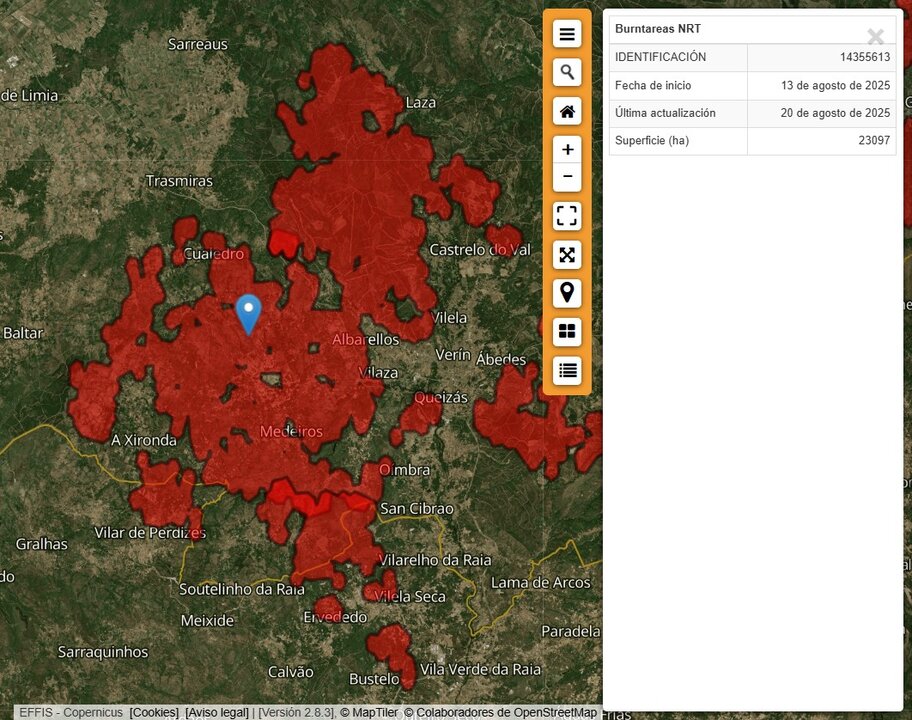
Task: Open the search magnifier tool
Action: click(x=567, y=72)
